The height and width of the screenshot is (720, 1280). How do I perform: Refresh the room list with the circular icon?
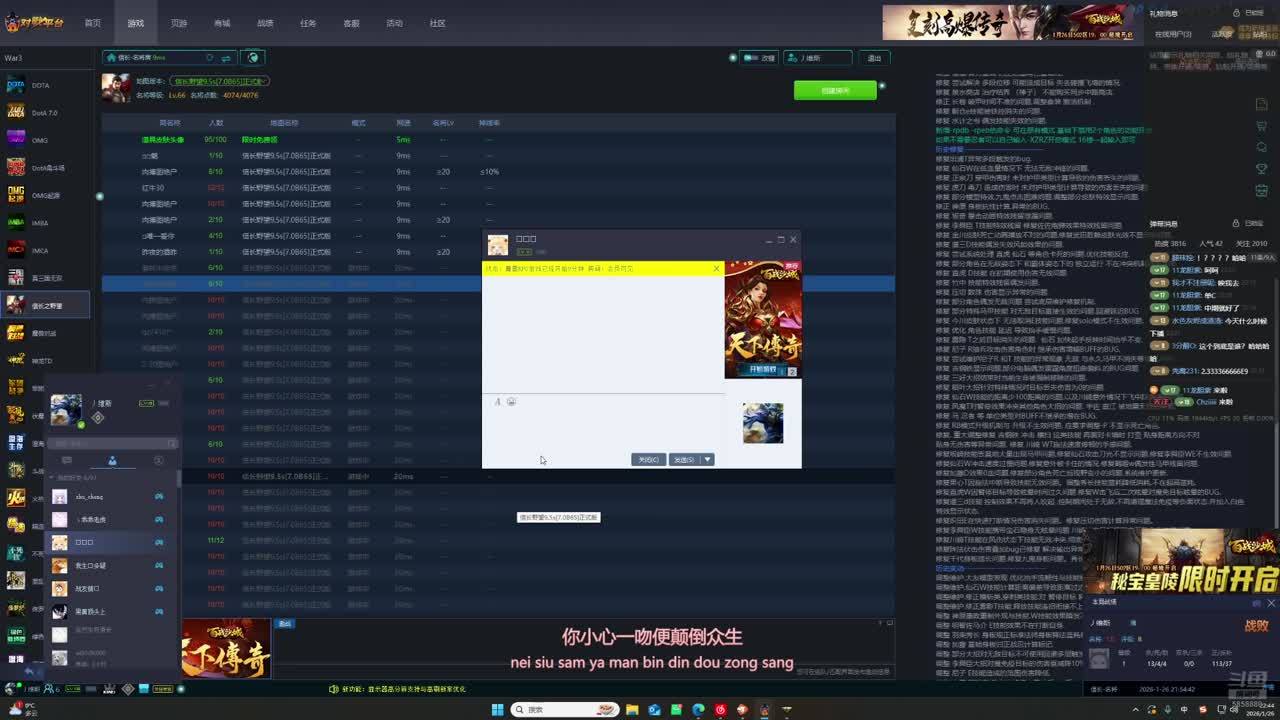click(209, 58)
